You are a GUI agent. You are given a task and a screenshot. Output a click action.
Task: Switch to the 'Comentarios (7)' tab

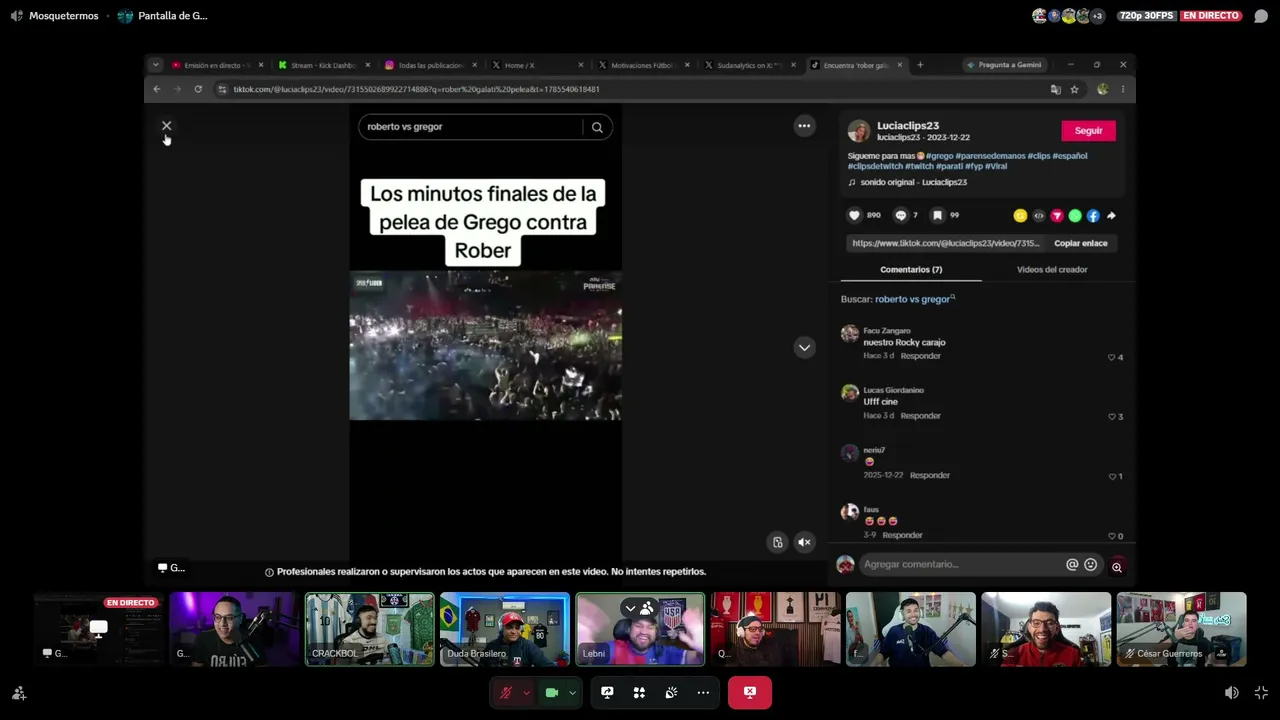coord(911,270)
